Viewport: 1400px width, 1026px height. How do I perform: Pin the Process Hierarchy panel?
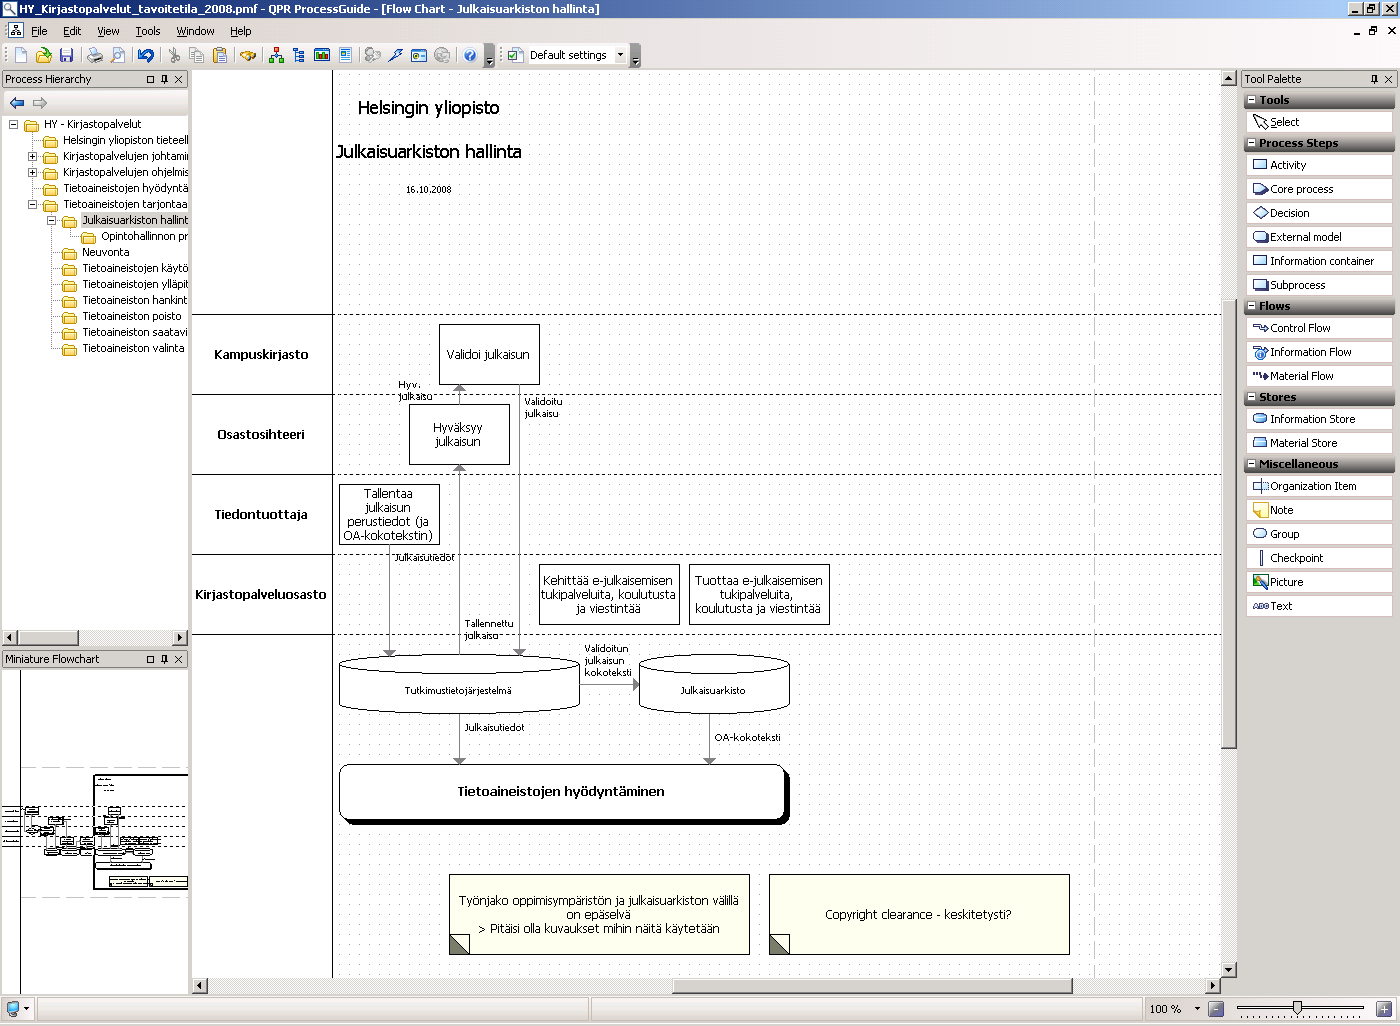click(165, 79)
